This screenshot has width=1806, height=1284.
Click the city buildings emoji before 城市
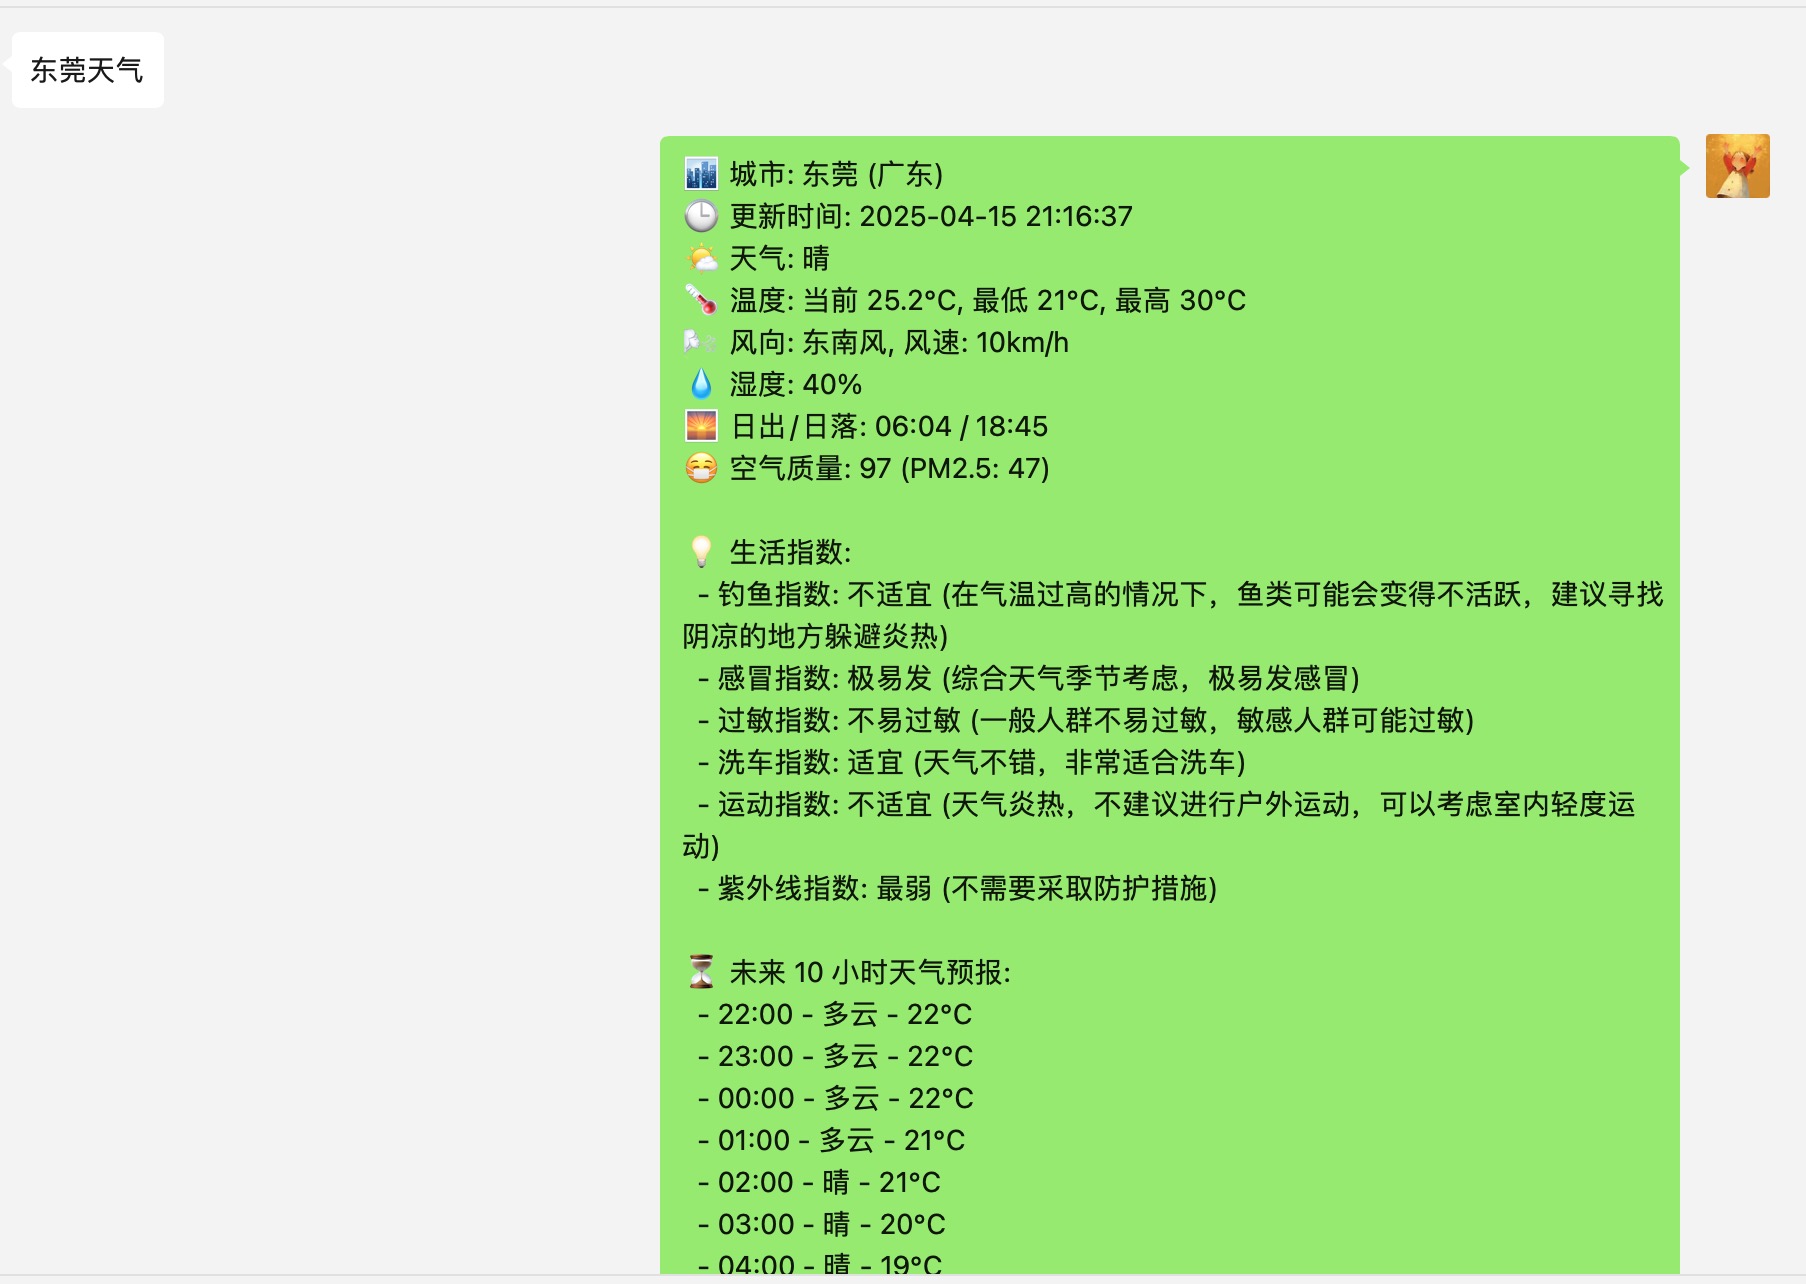(701, 174)
